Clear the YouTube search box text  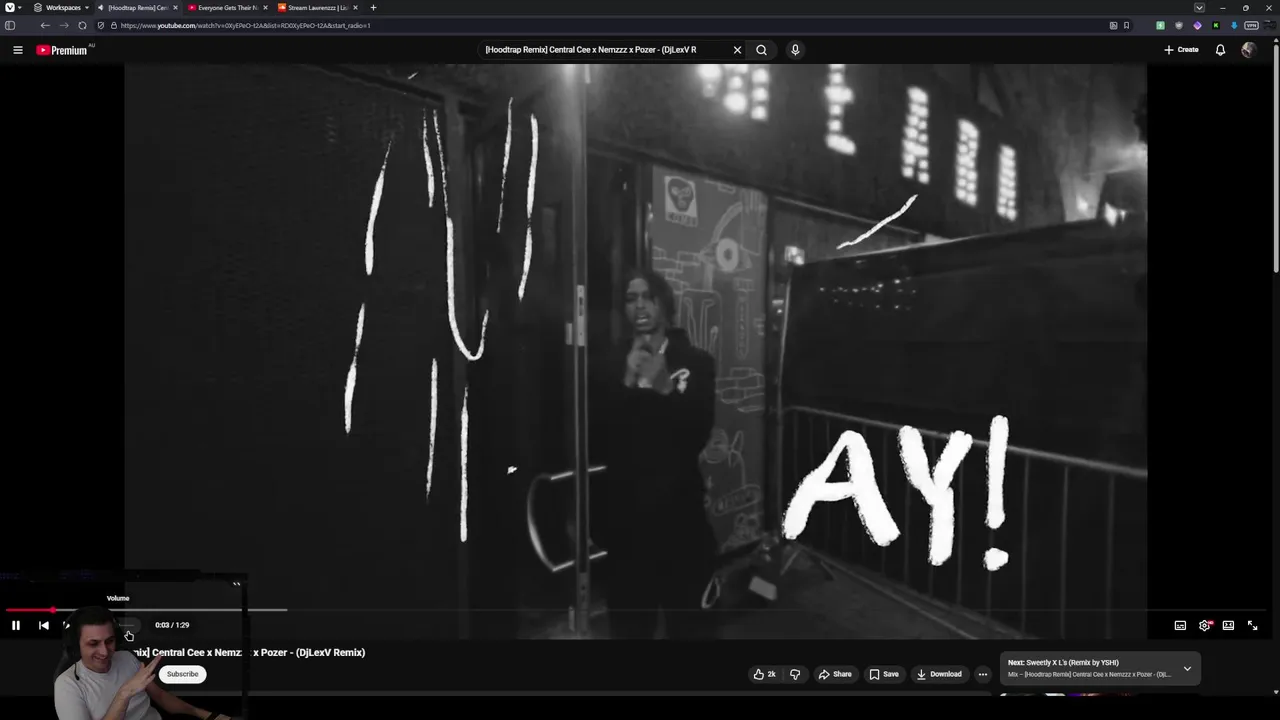coord(737,50)
